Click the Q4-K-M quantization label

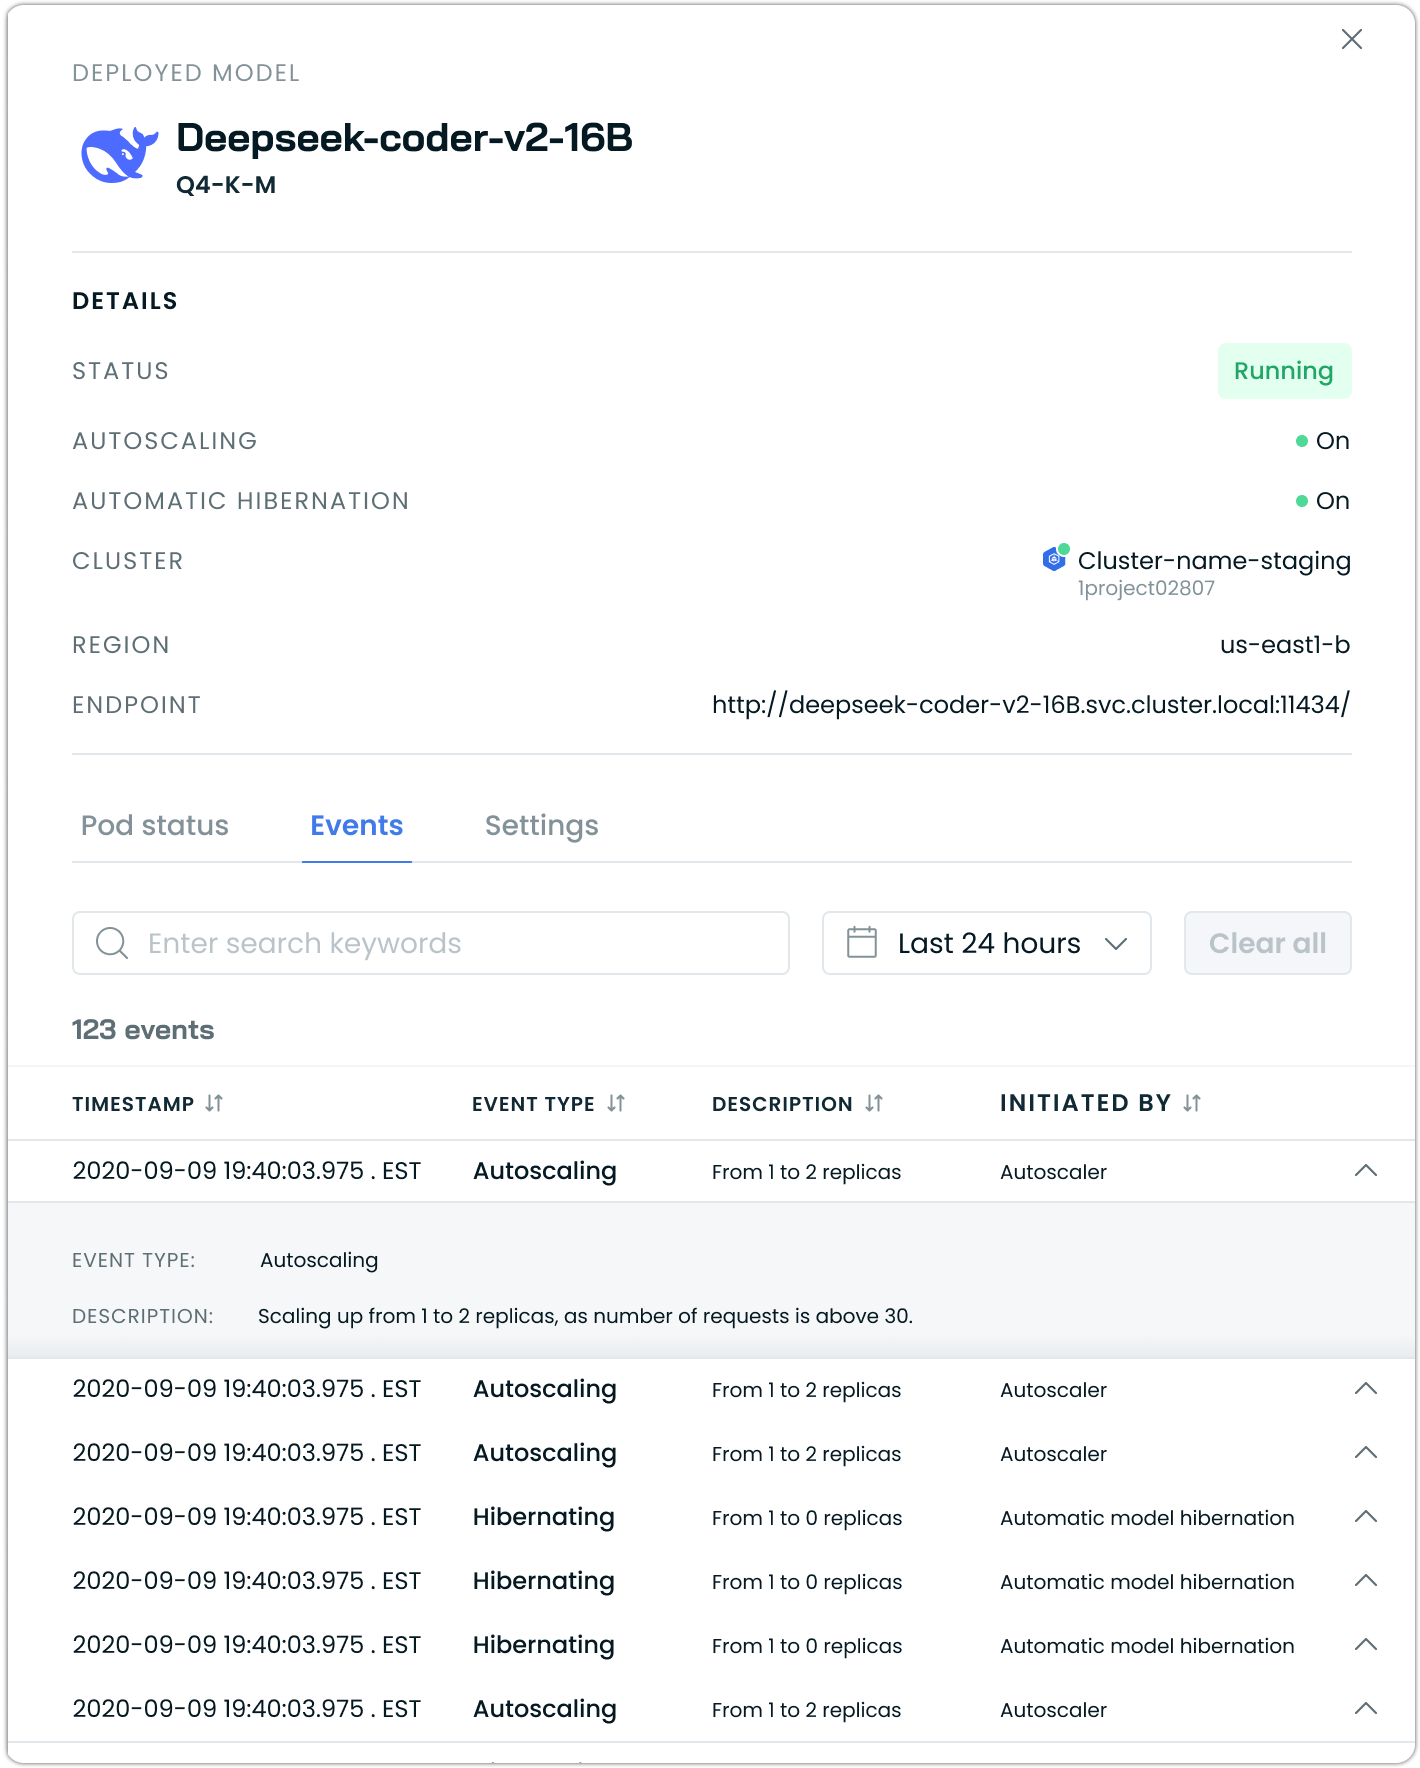coord(226,185)
